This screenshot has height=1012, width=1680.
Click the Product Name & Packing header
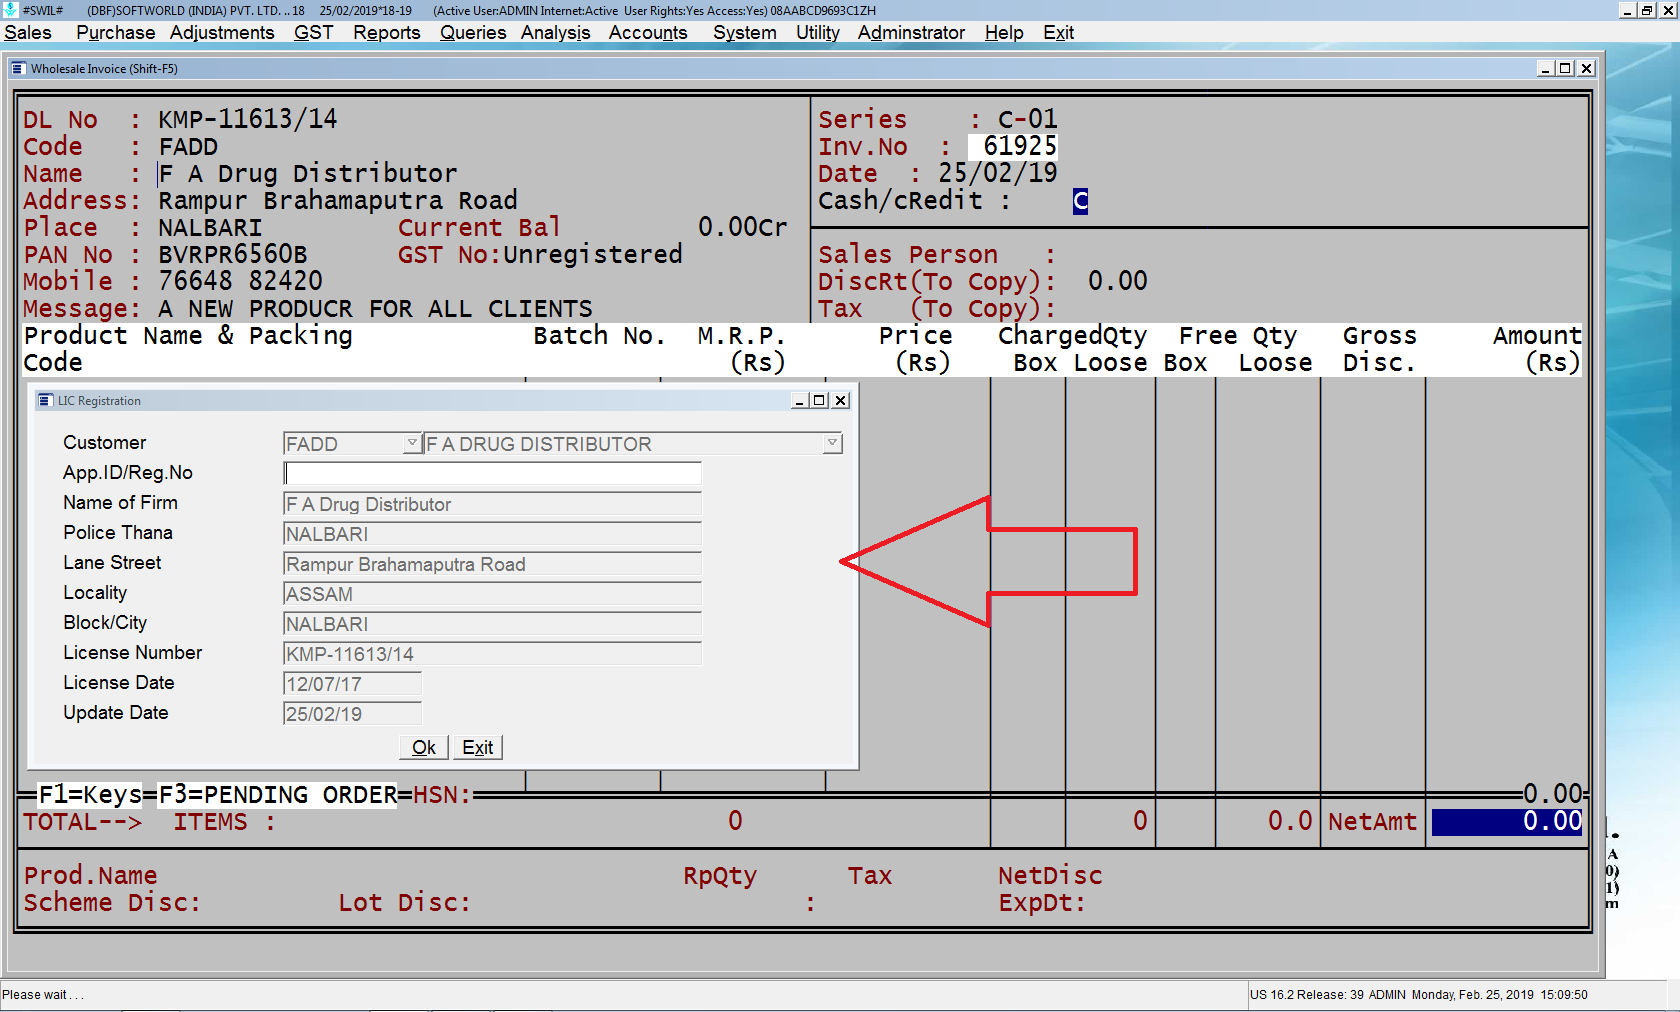coord(188,336)
